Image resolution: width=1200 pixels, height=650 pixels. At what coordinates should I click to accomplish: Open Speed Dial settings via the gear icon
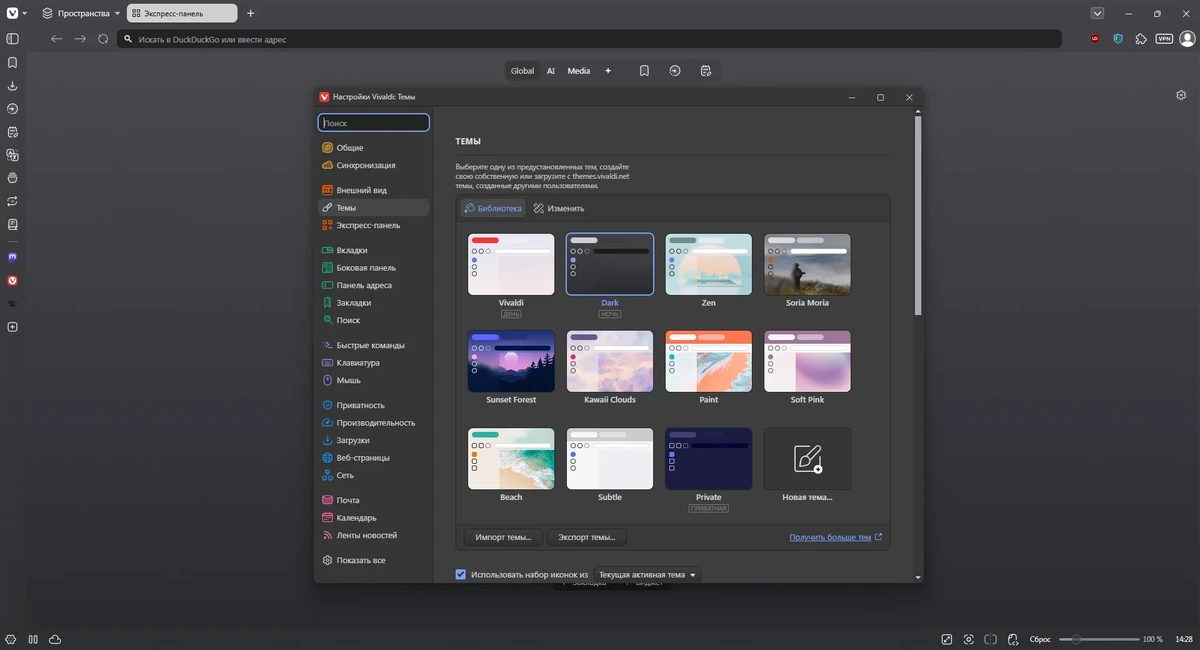[1181, 95]
